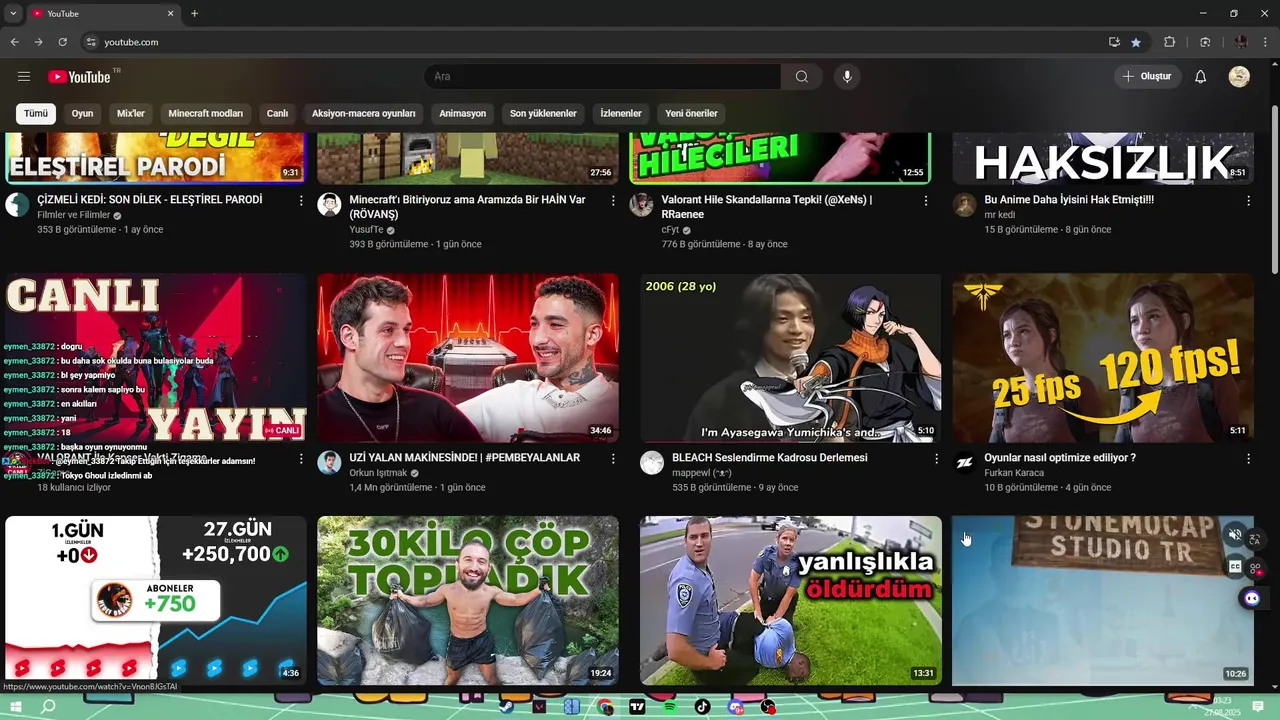Reload the page
This screenshot has width=1280, height=720.
point(62,42)
